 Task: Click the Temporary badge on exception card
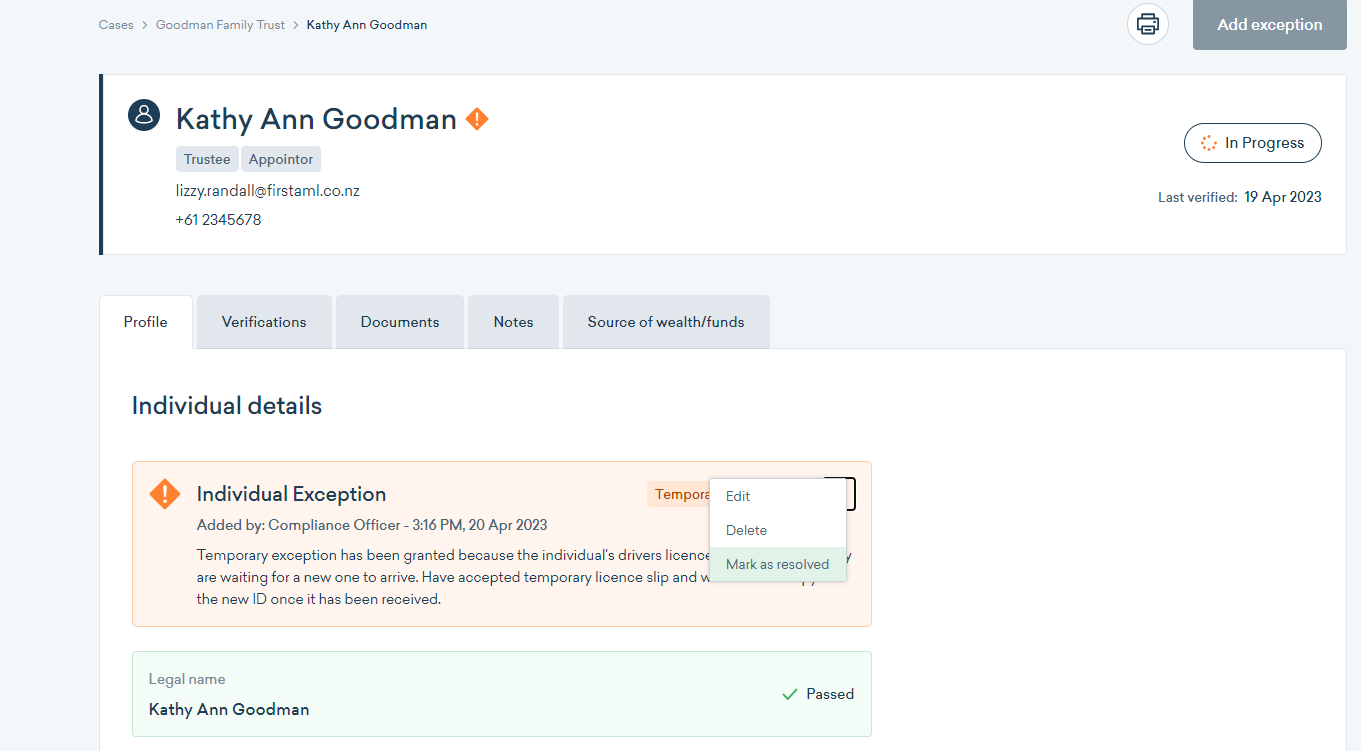coord(679,494)
